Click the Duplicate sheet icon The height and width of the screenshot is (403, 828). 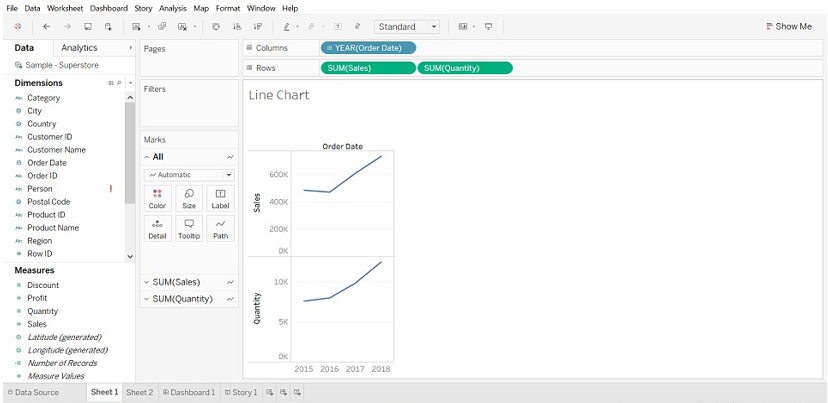point(162,26)
